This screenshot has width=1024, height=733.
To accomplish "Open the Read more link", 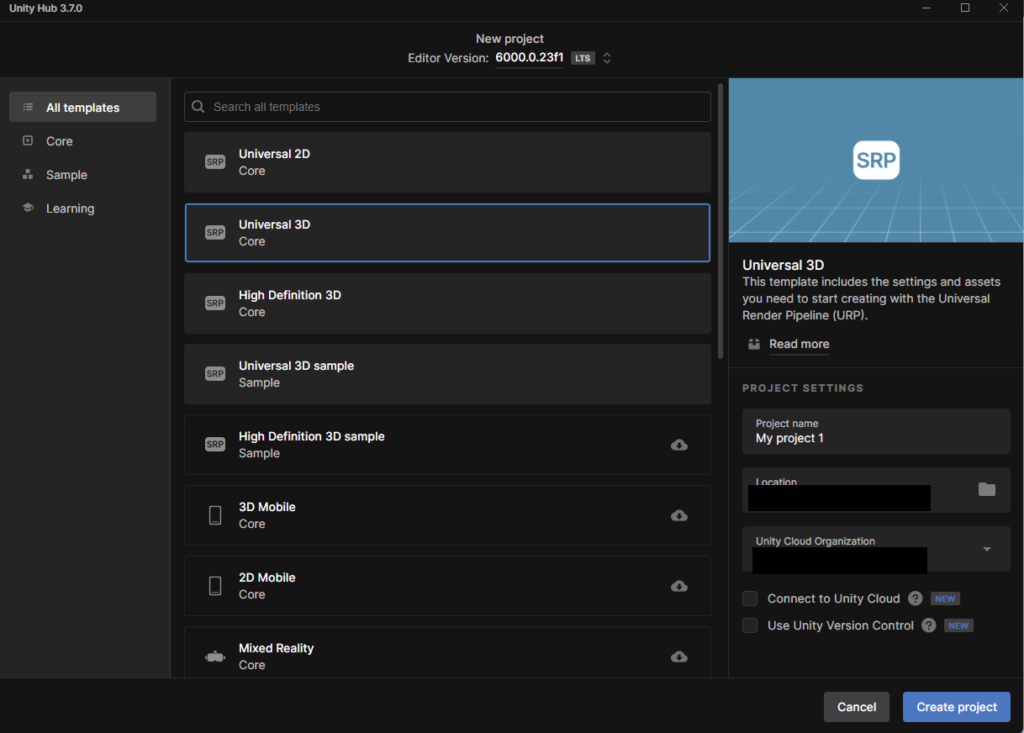I will [x=799, y=344].
